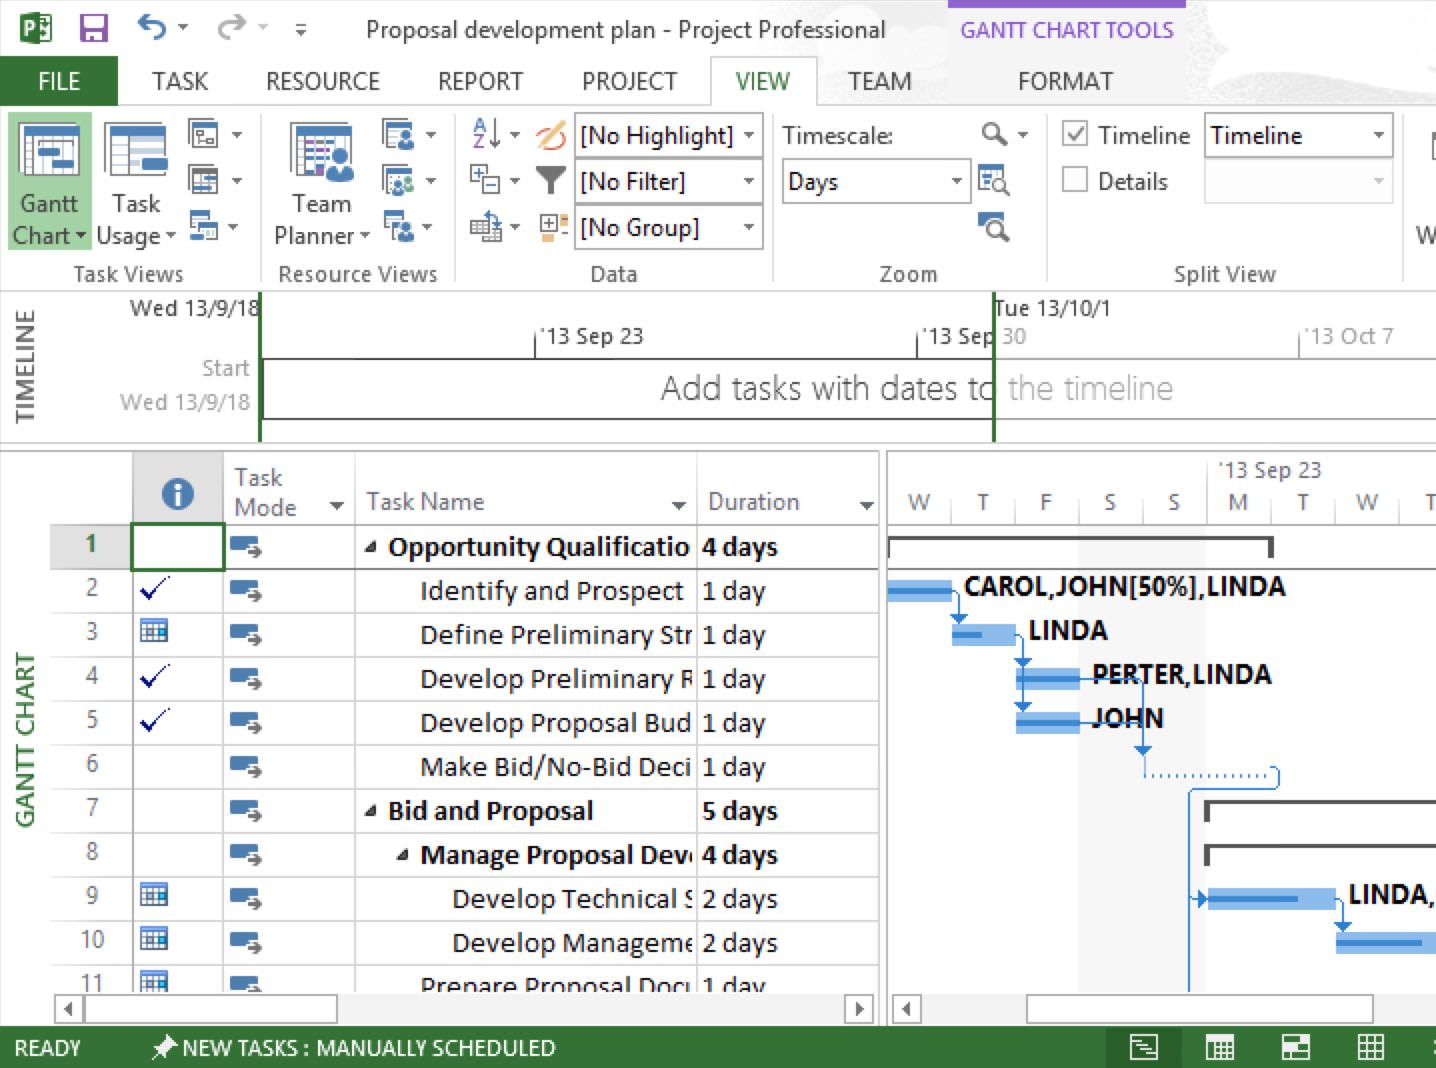Switch to the RESOURCE ribbon tab
The image size is (1436, 1068).
[x=322, y=81]
